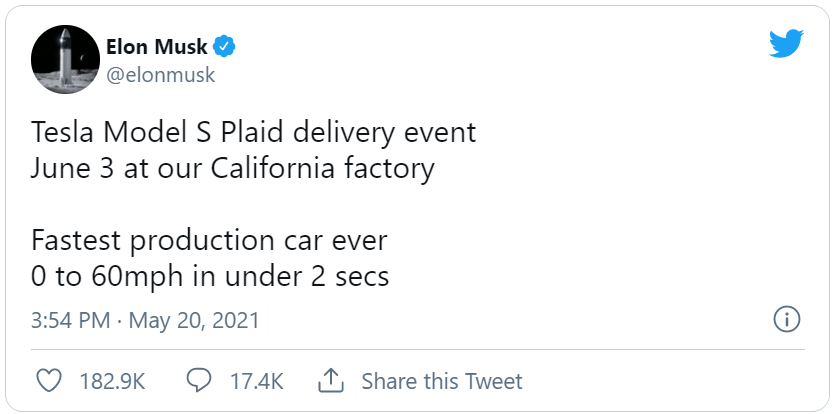Open the @elonmusk handle link
Image resolution: width=834 pixels, height=414 pixels.
tap(160, 75)
